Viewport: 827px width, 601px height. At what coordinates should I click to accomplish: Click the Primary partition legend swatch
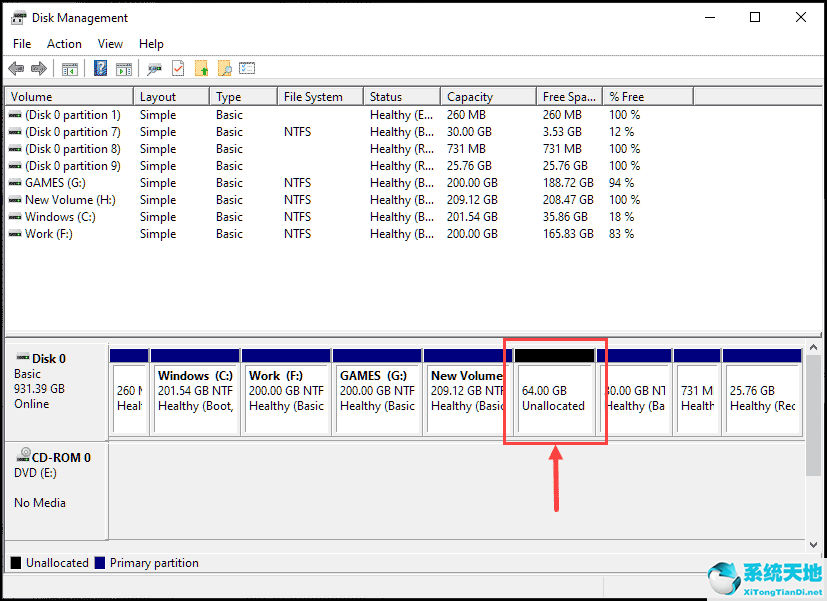click(x=101, y=562)
